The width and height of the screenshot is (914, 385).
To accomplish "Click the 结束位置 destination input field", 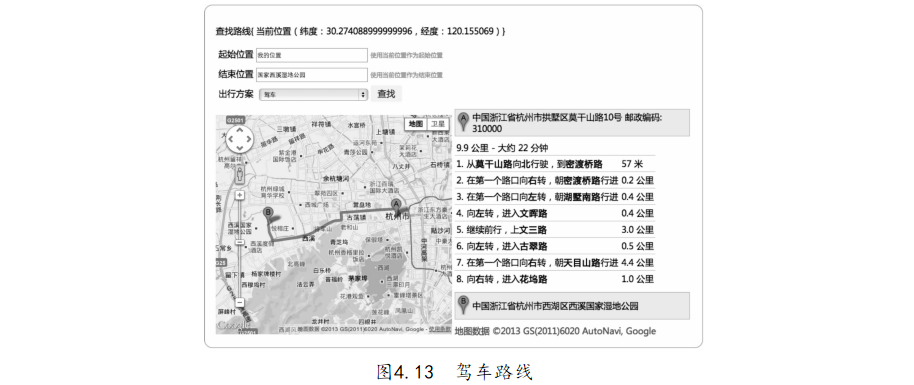I will click(312, 75).
